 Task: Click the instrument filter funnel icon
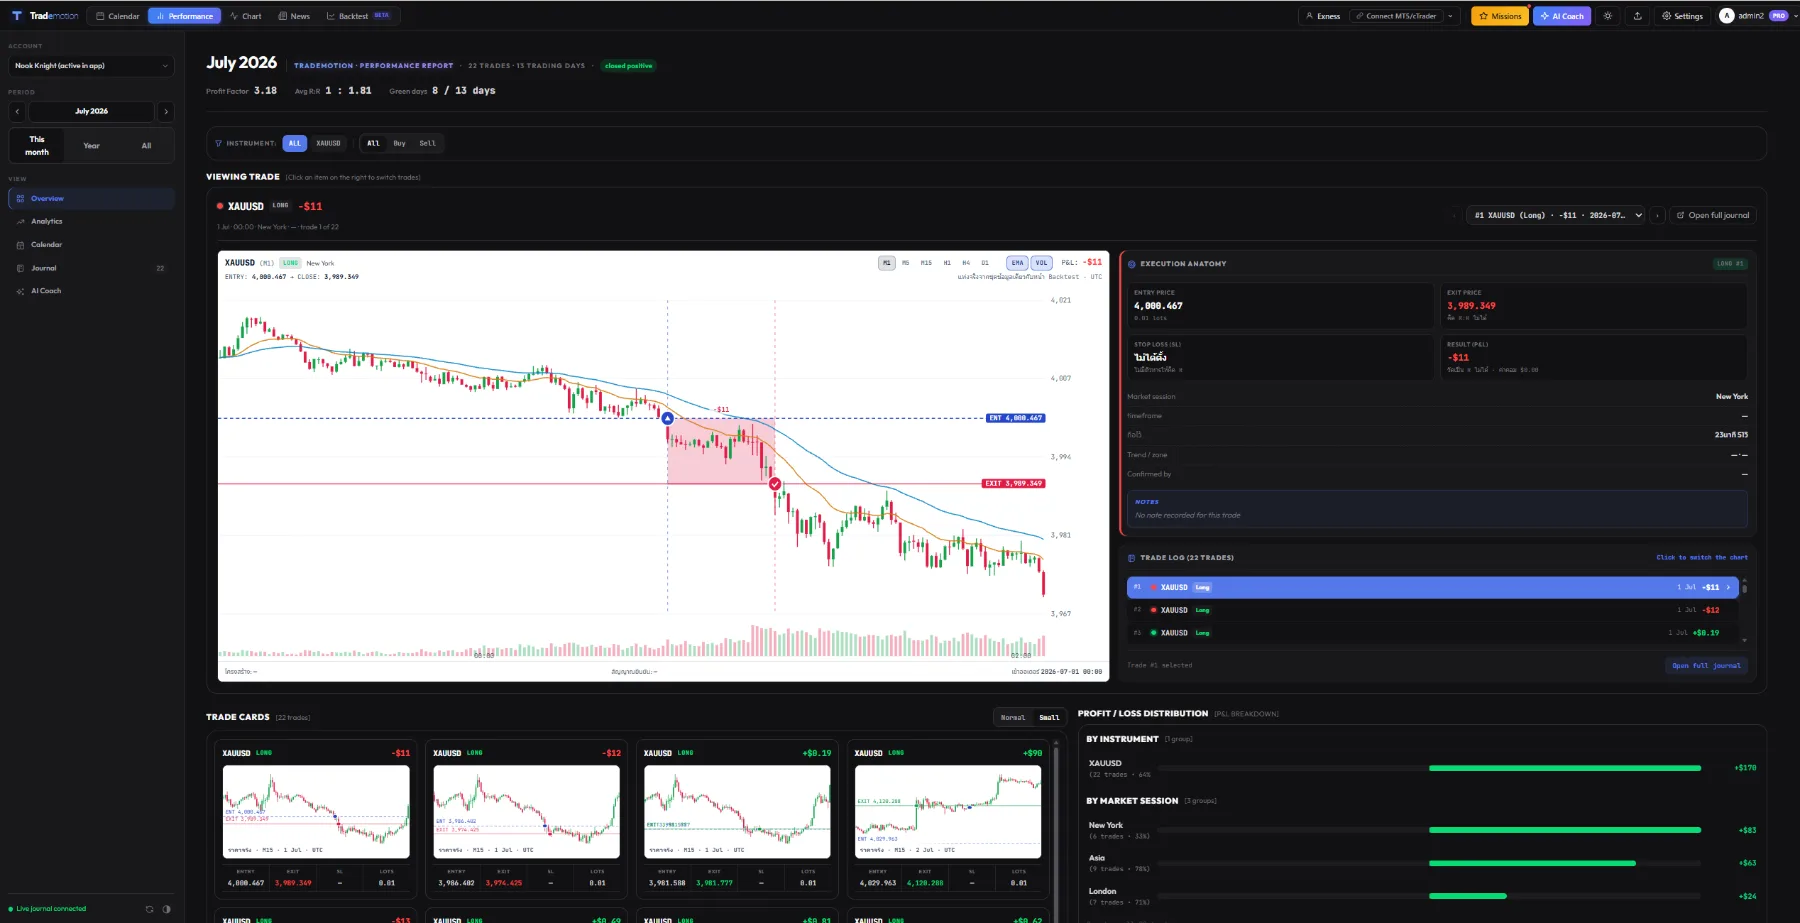[x=219, y=143]
